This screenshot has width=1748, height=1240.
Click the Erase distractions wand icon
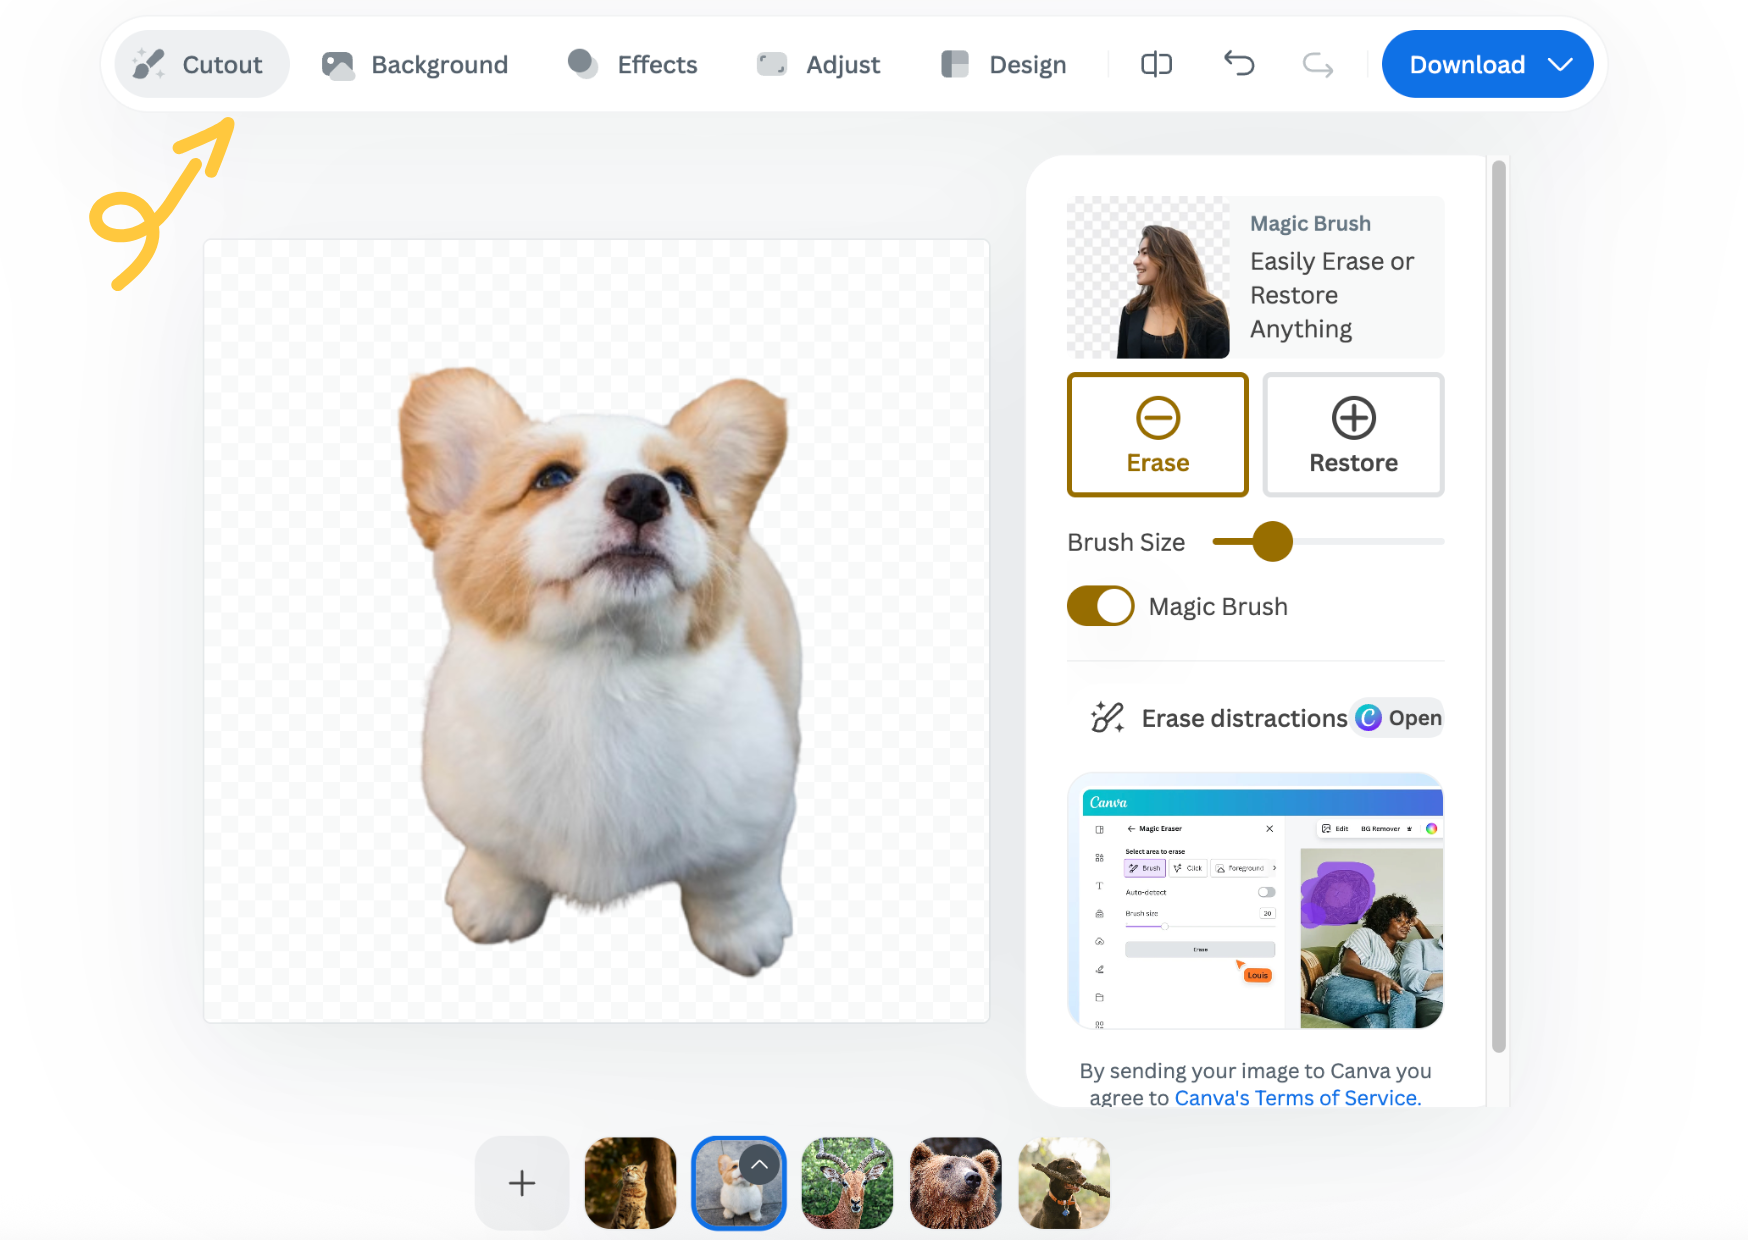pos(1108,718)
